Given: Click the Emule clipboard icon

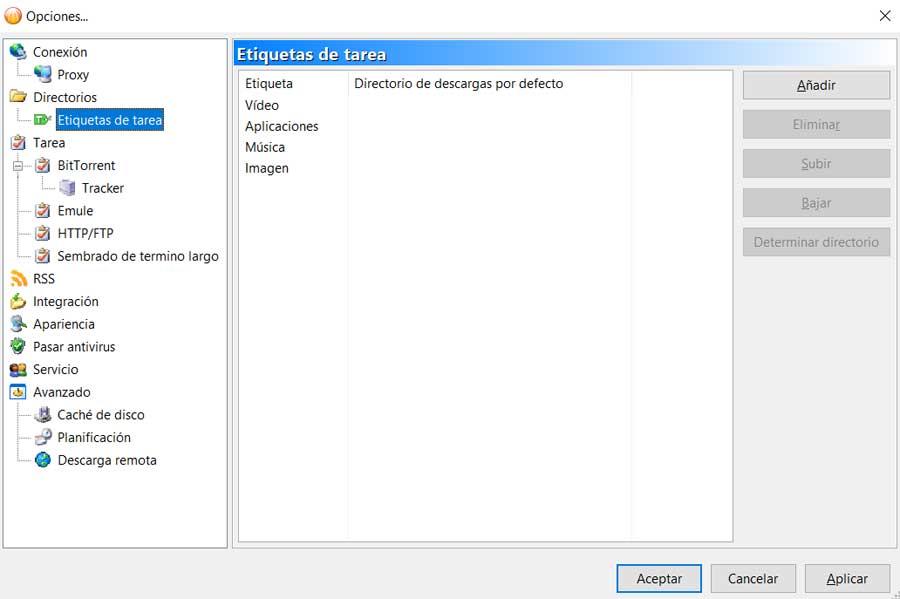Looking at the screenshot, I should pos(42,211).
